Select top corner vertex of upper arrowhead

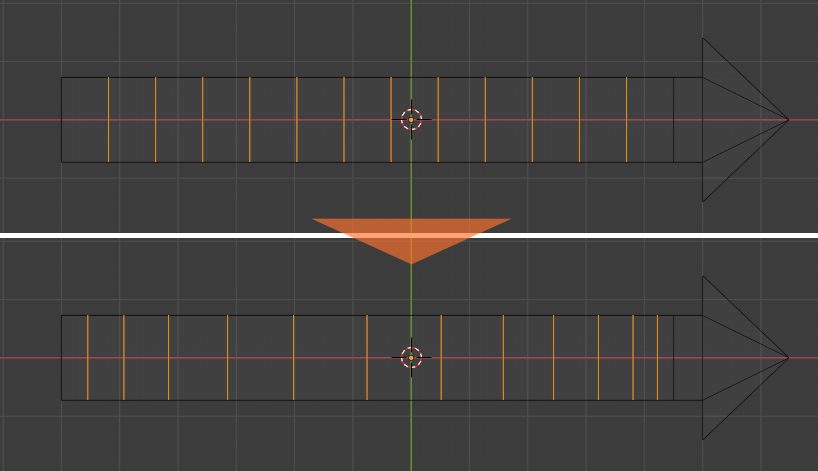[703, 38]
